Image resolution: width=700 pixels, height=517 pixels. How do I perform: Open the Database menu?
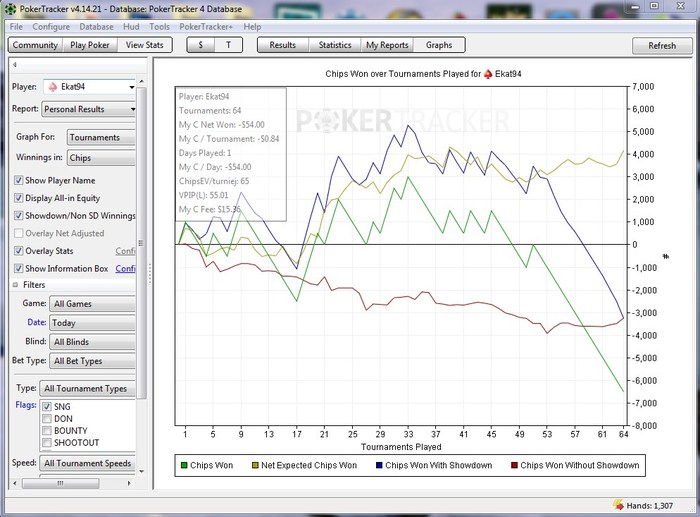(x=96, y=27)
